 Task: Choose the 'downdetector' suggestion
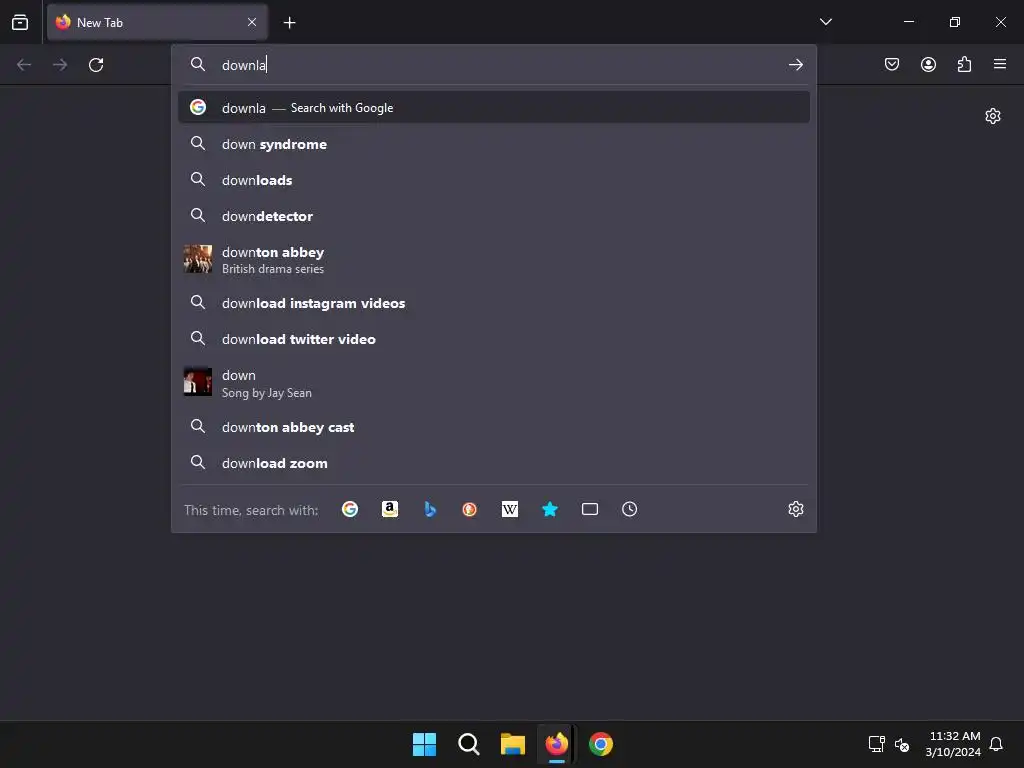click(x=494, y=216)
